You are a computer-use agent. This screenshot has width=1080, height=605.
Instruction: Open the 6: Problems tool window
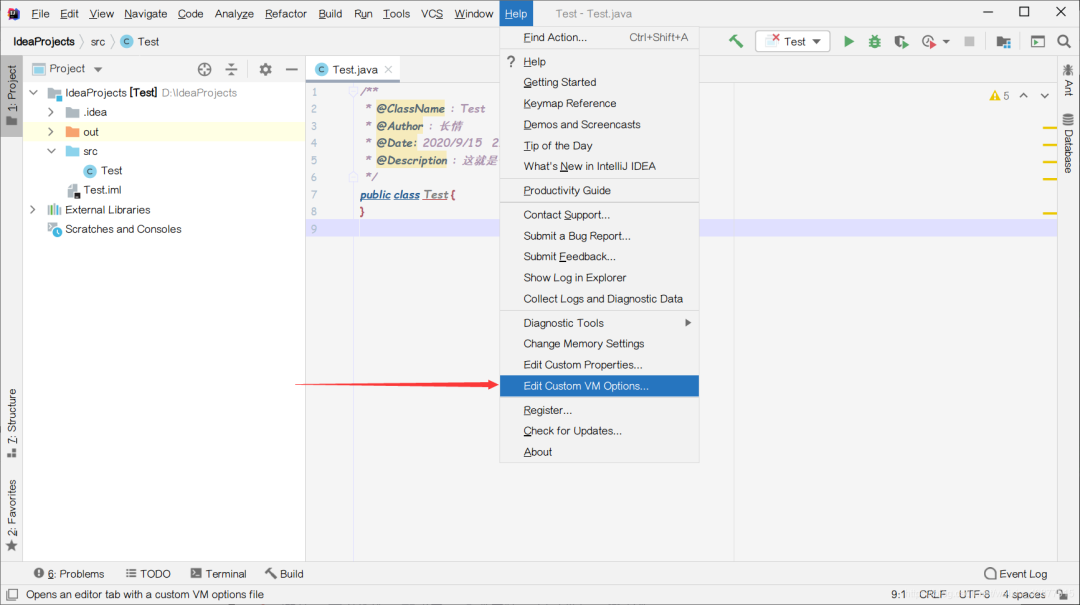[69, 573]
